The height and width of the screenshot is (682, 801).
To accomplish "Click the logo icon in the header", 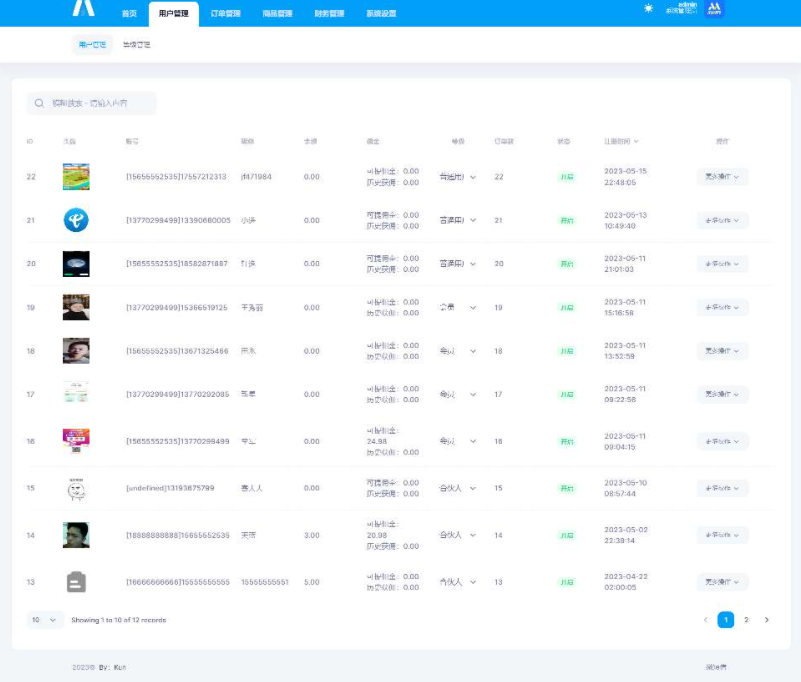I will (83, 8).
